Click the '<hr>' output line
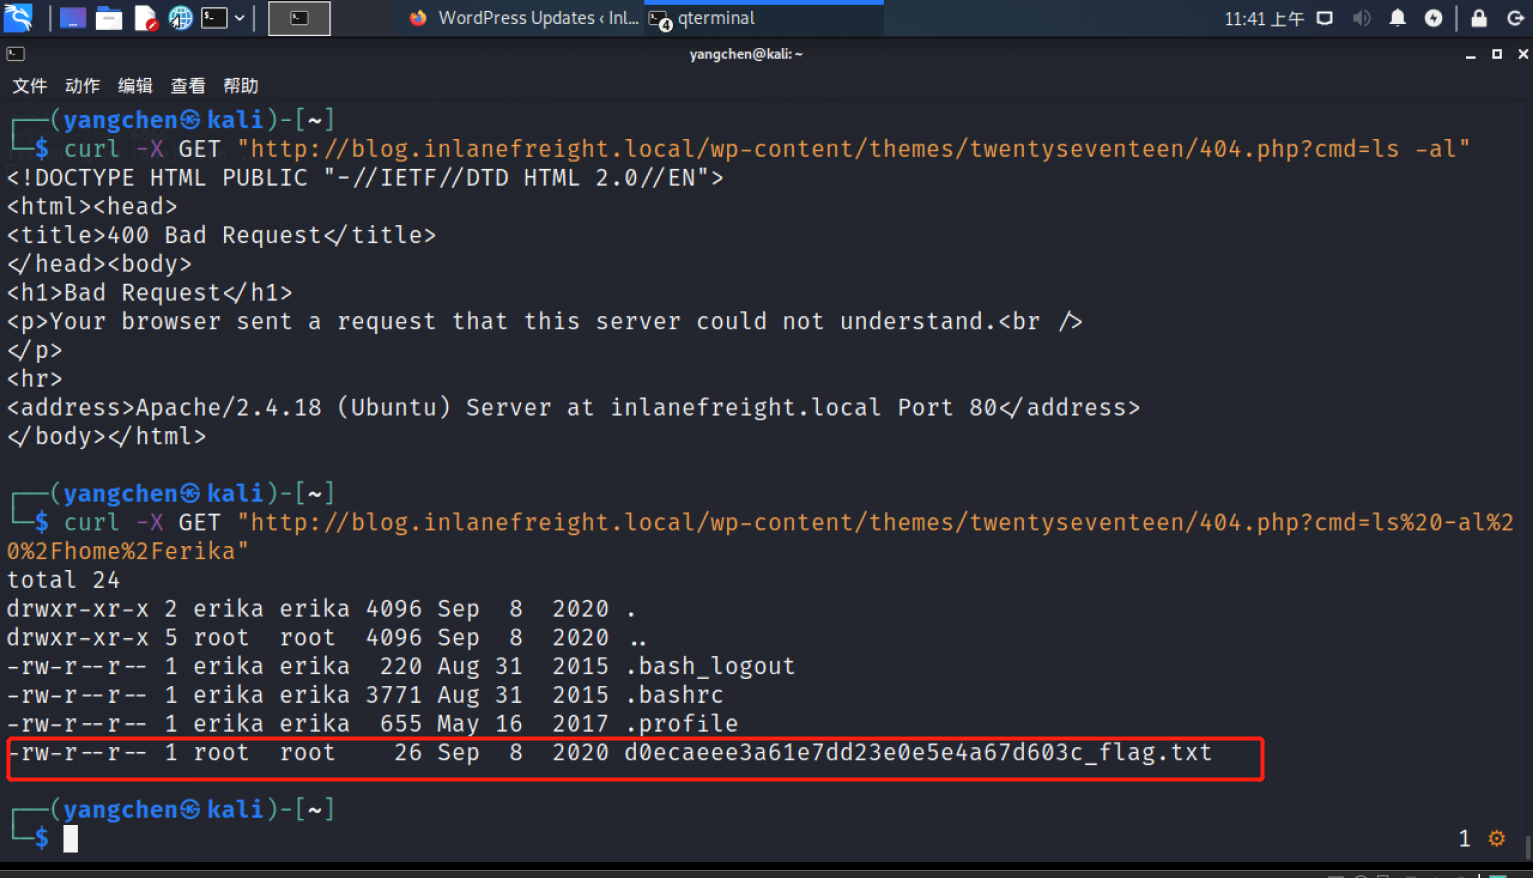Screen dimensions: 1533x878 (x=35, y=380)
